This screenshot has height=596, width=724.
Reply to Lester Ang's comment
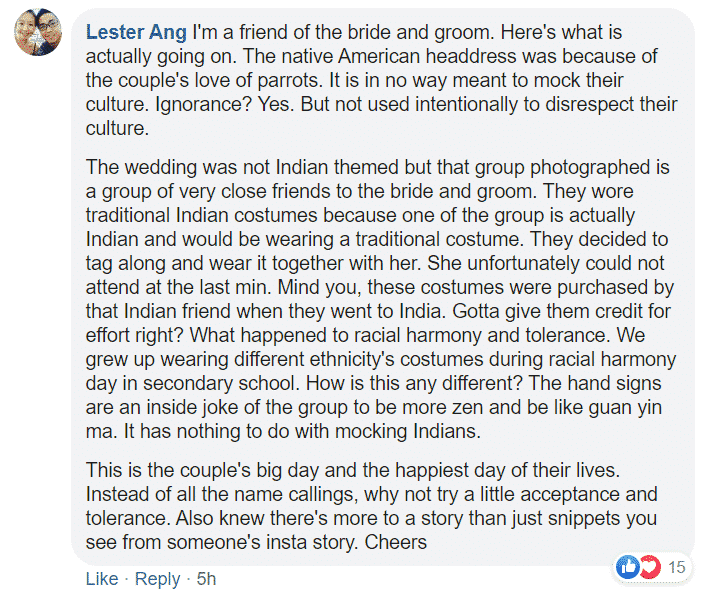pos(157,579)
